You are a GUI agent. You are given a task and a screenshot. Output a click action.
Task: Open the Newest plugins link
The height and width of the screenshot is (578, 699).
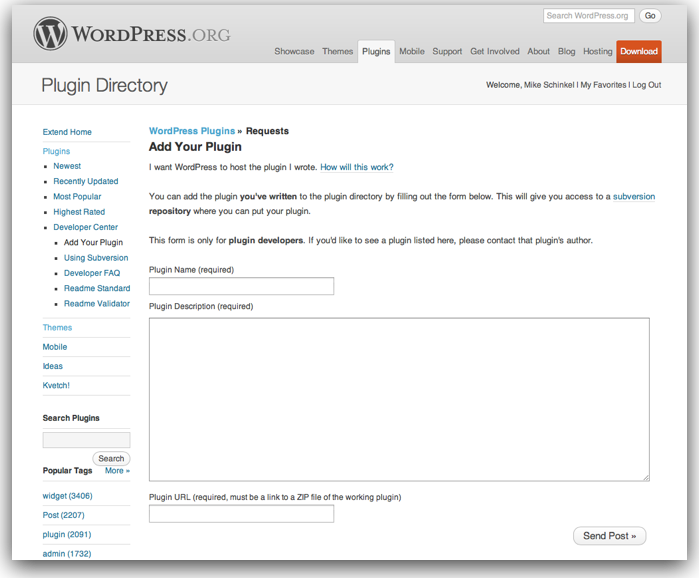coord(67,166)
